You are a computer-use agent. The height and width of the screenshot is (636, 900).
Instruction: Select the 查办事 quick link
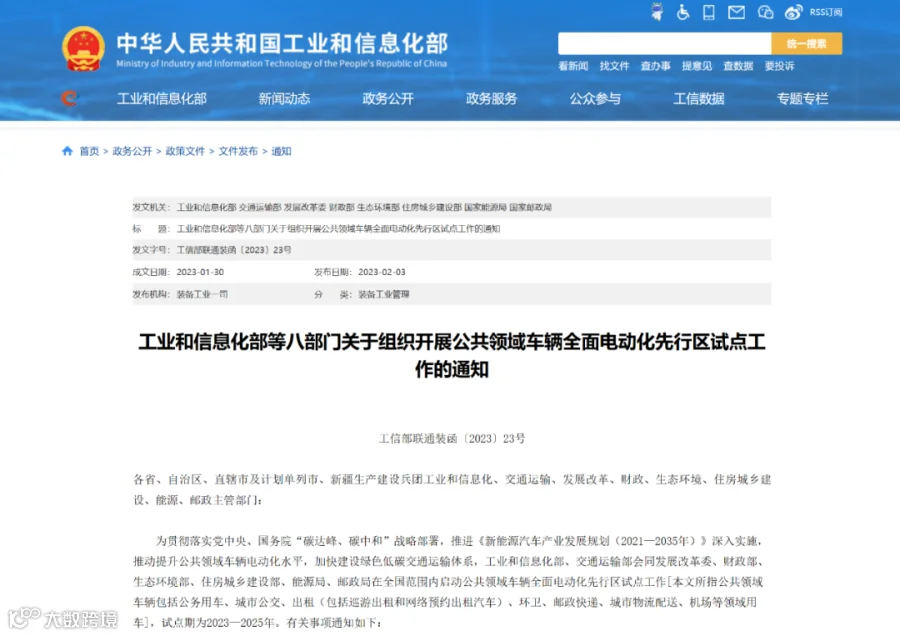655,66
